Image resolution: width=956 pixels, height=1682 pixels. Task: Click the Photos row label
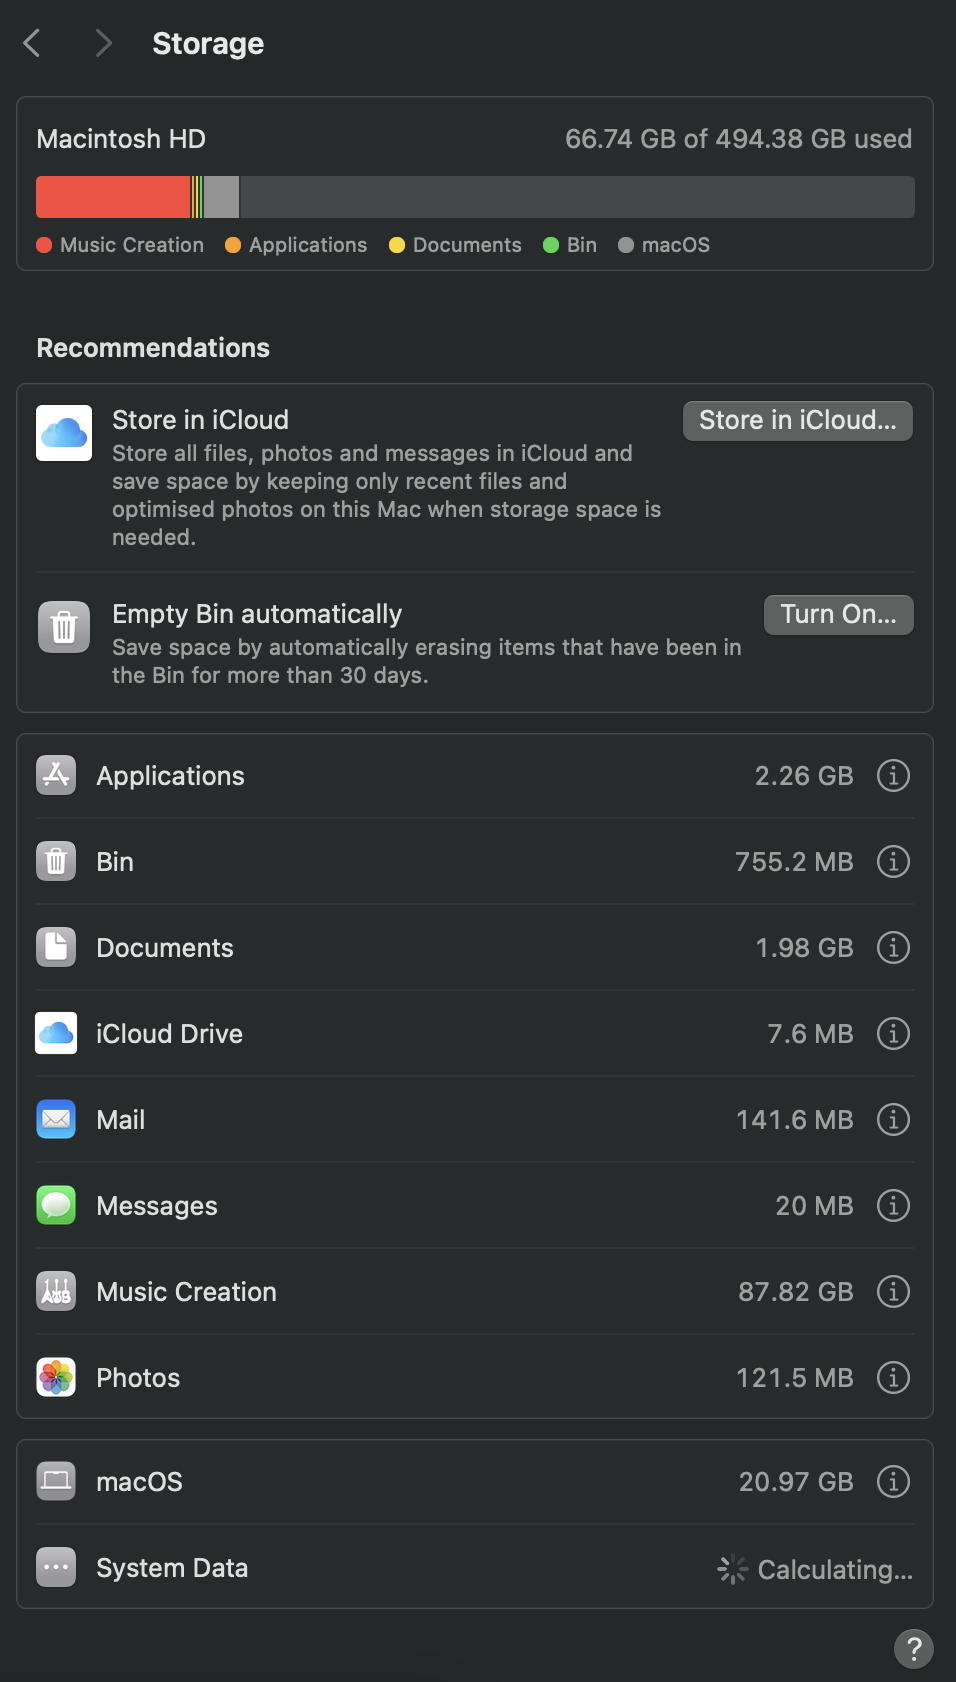tap(138, 1378)
